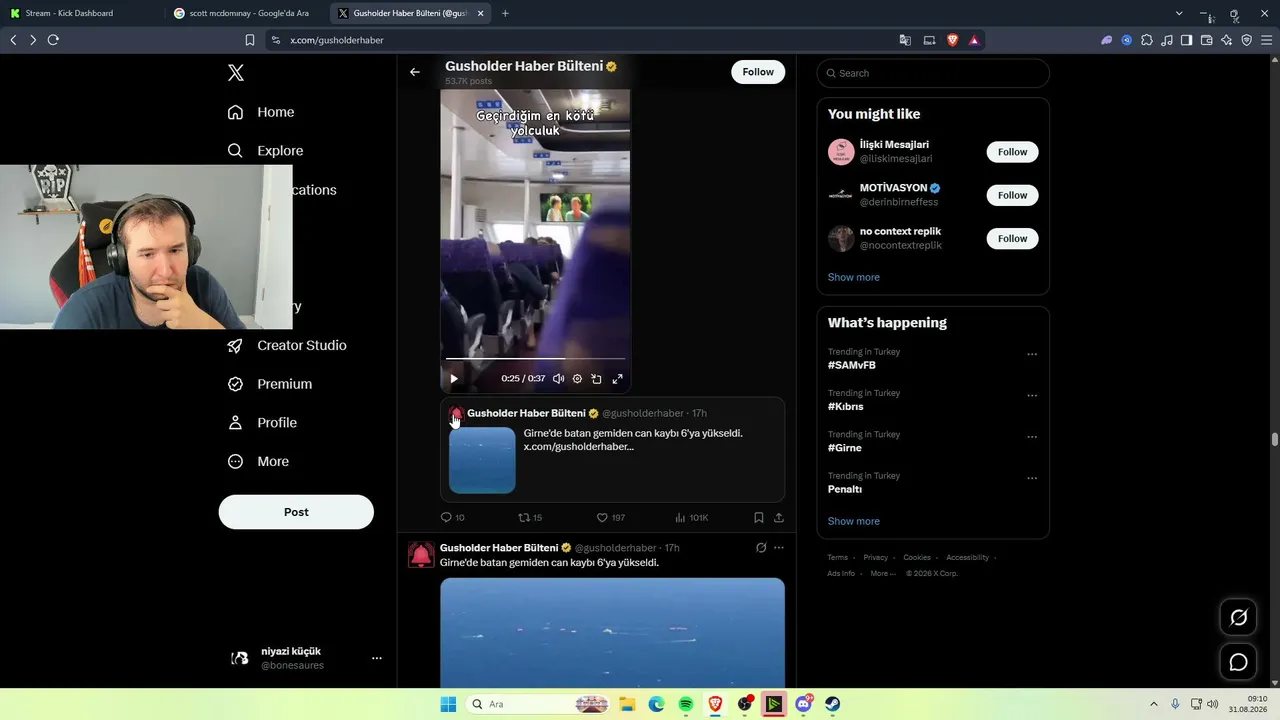Open Creator Studio in the sidebar
This screenshot has width=1280, height=720.
[x=287, y=345]
